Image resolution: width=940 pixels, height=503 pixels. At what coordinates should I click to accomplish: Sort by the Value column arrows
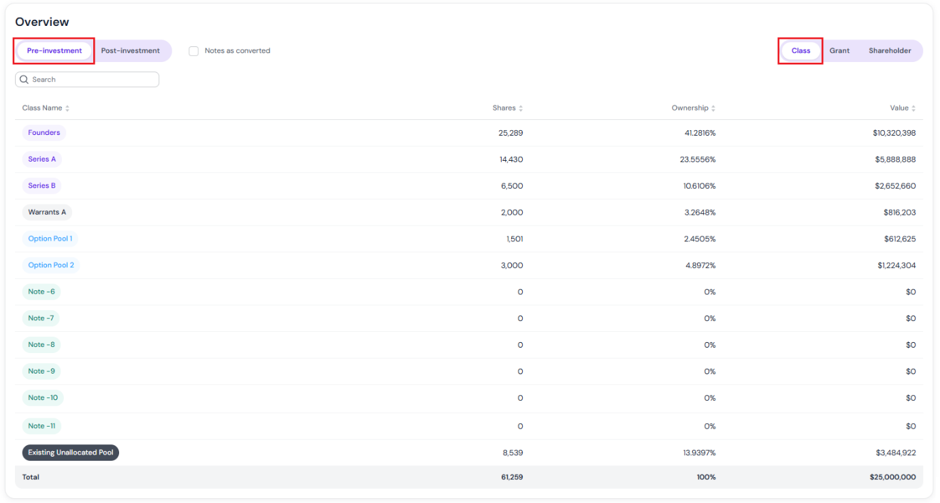point(914,109)
